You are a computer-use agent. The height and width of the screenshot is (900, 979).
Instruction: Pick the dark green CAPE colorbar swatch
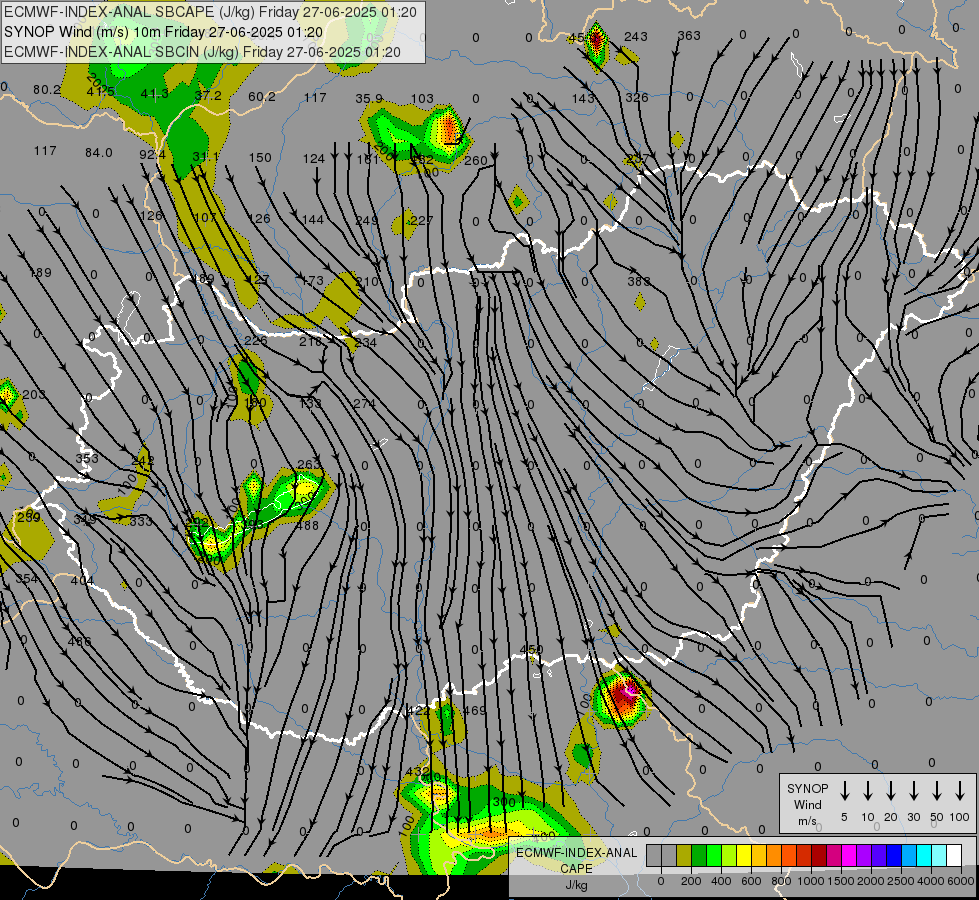point(699,855)
